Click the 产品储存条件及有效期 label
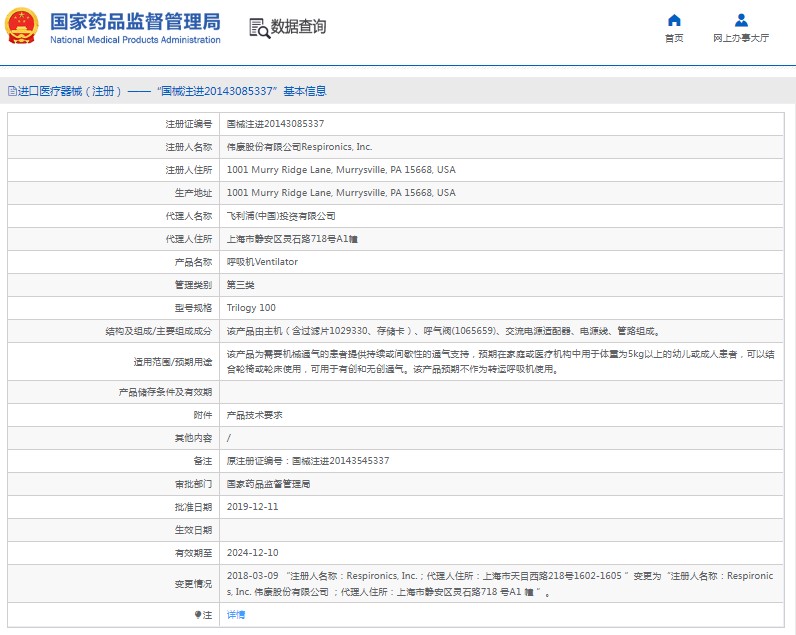This screenshot has height=635, width=796. [165, 392]
